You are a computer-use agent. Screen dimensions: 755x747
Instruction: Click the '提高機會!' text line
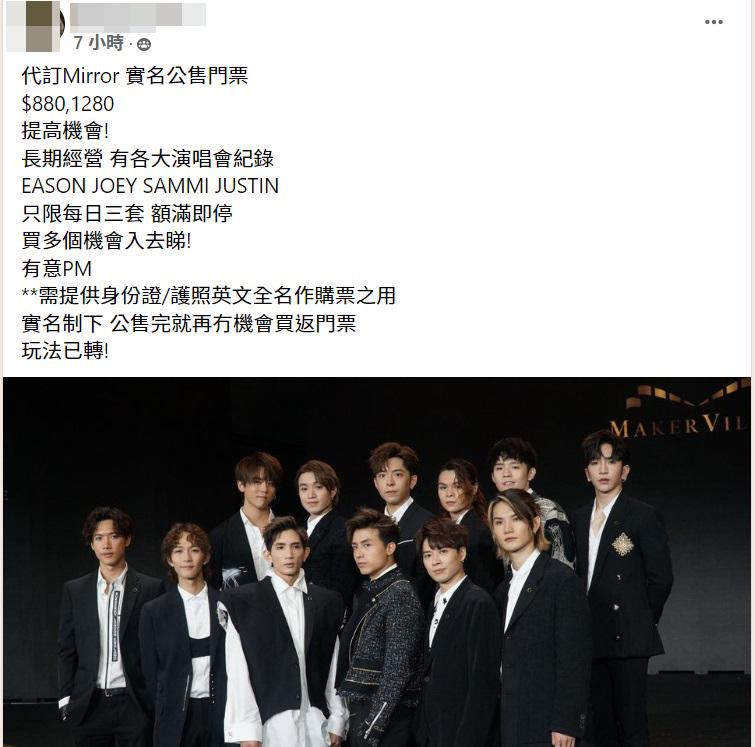(x=65, y=131)
